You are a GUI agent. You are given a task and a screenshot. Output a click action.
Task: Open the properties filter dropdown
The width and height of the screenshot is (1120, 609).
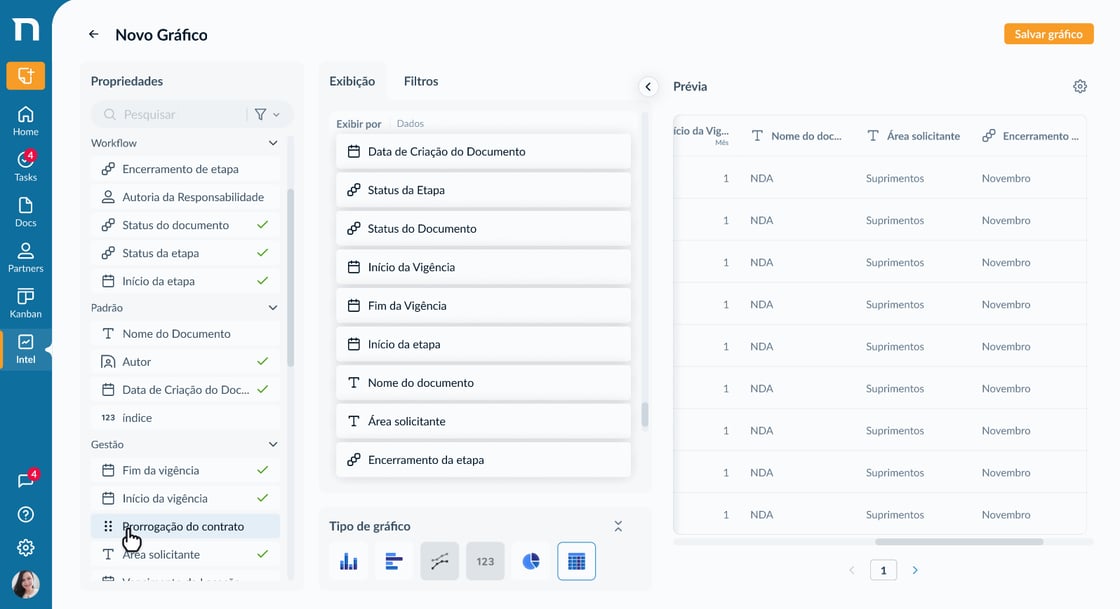coord(267,114)
